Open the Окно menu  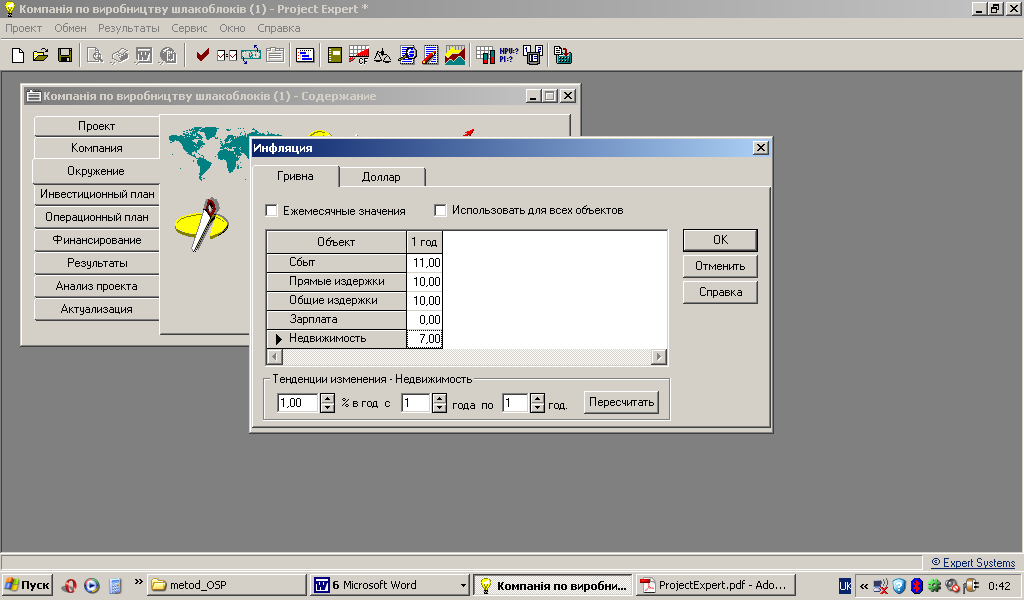click(x=232, y=28)
